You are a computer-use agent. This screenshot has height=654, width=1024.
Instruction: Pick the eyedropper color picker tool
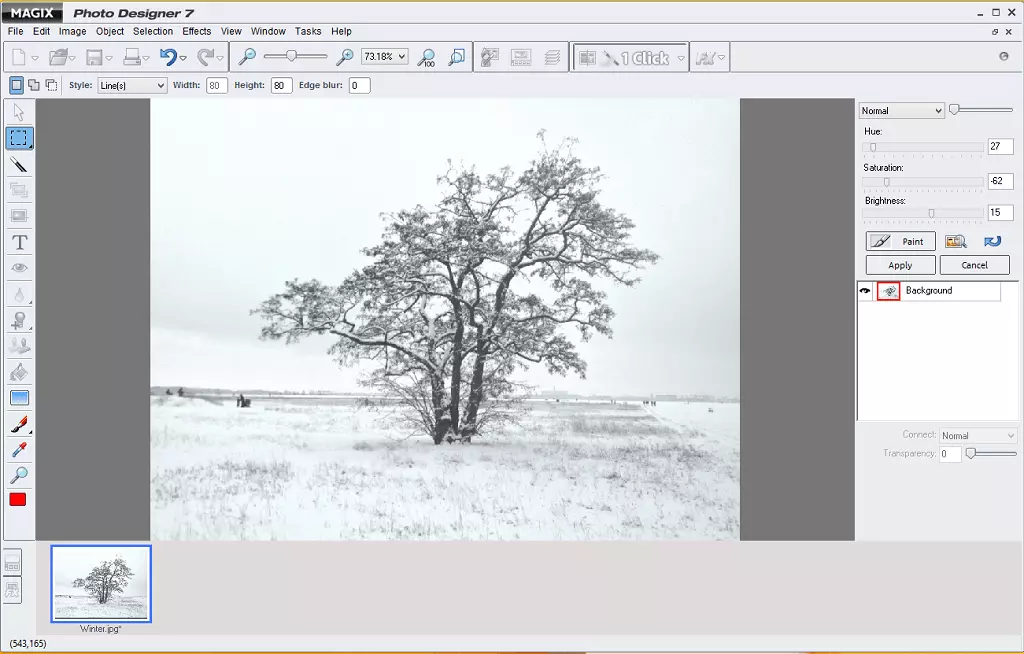click(19, 450)
